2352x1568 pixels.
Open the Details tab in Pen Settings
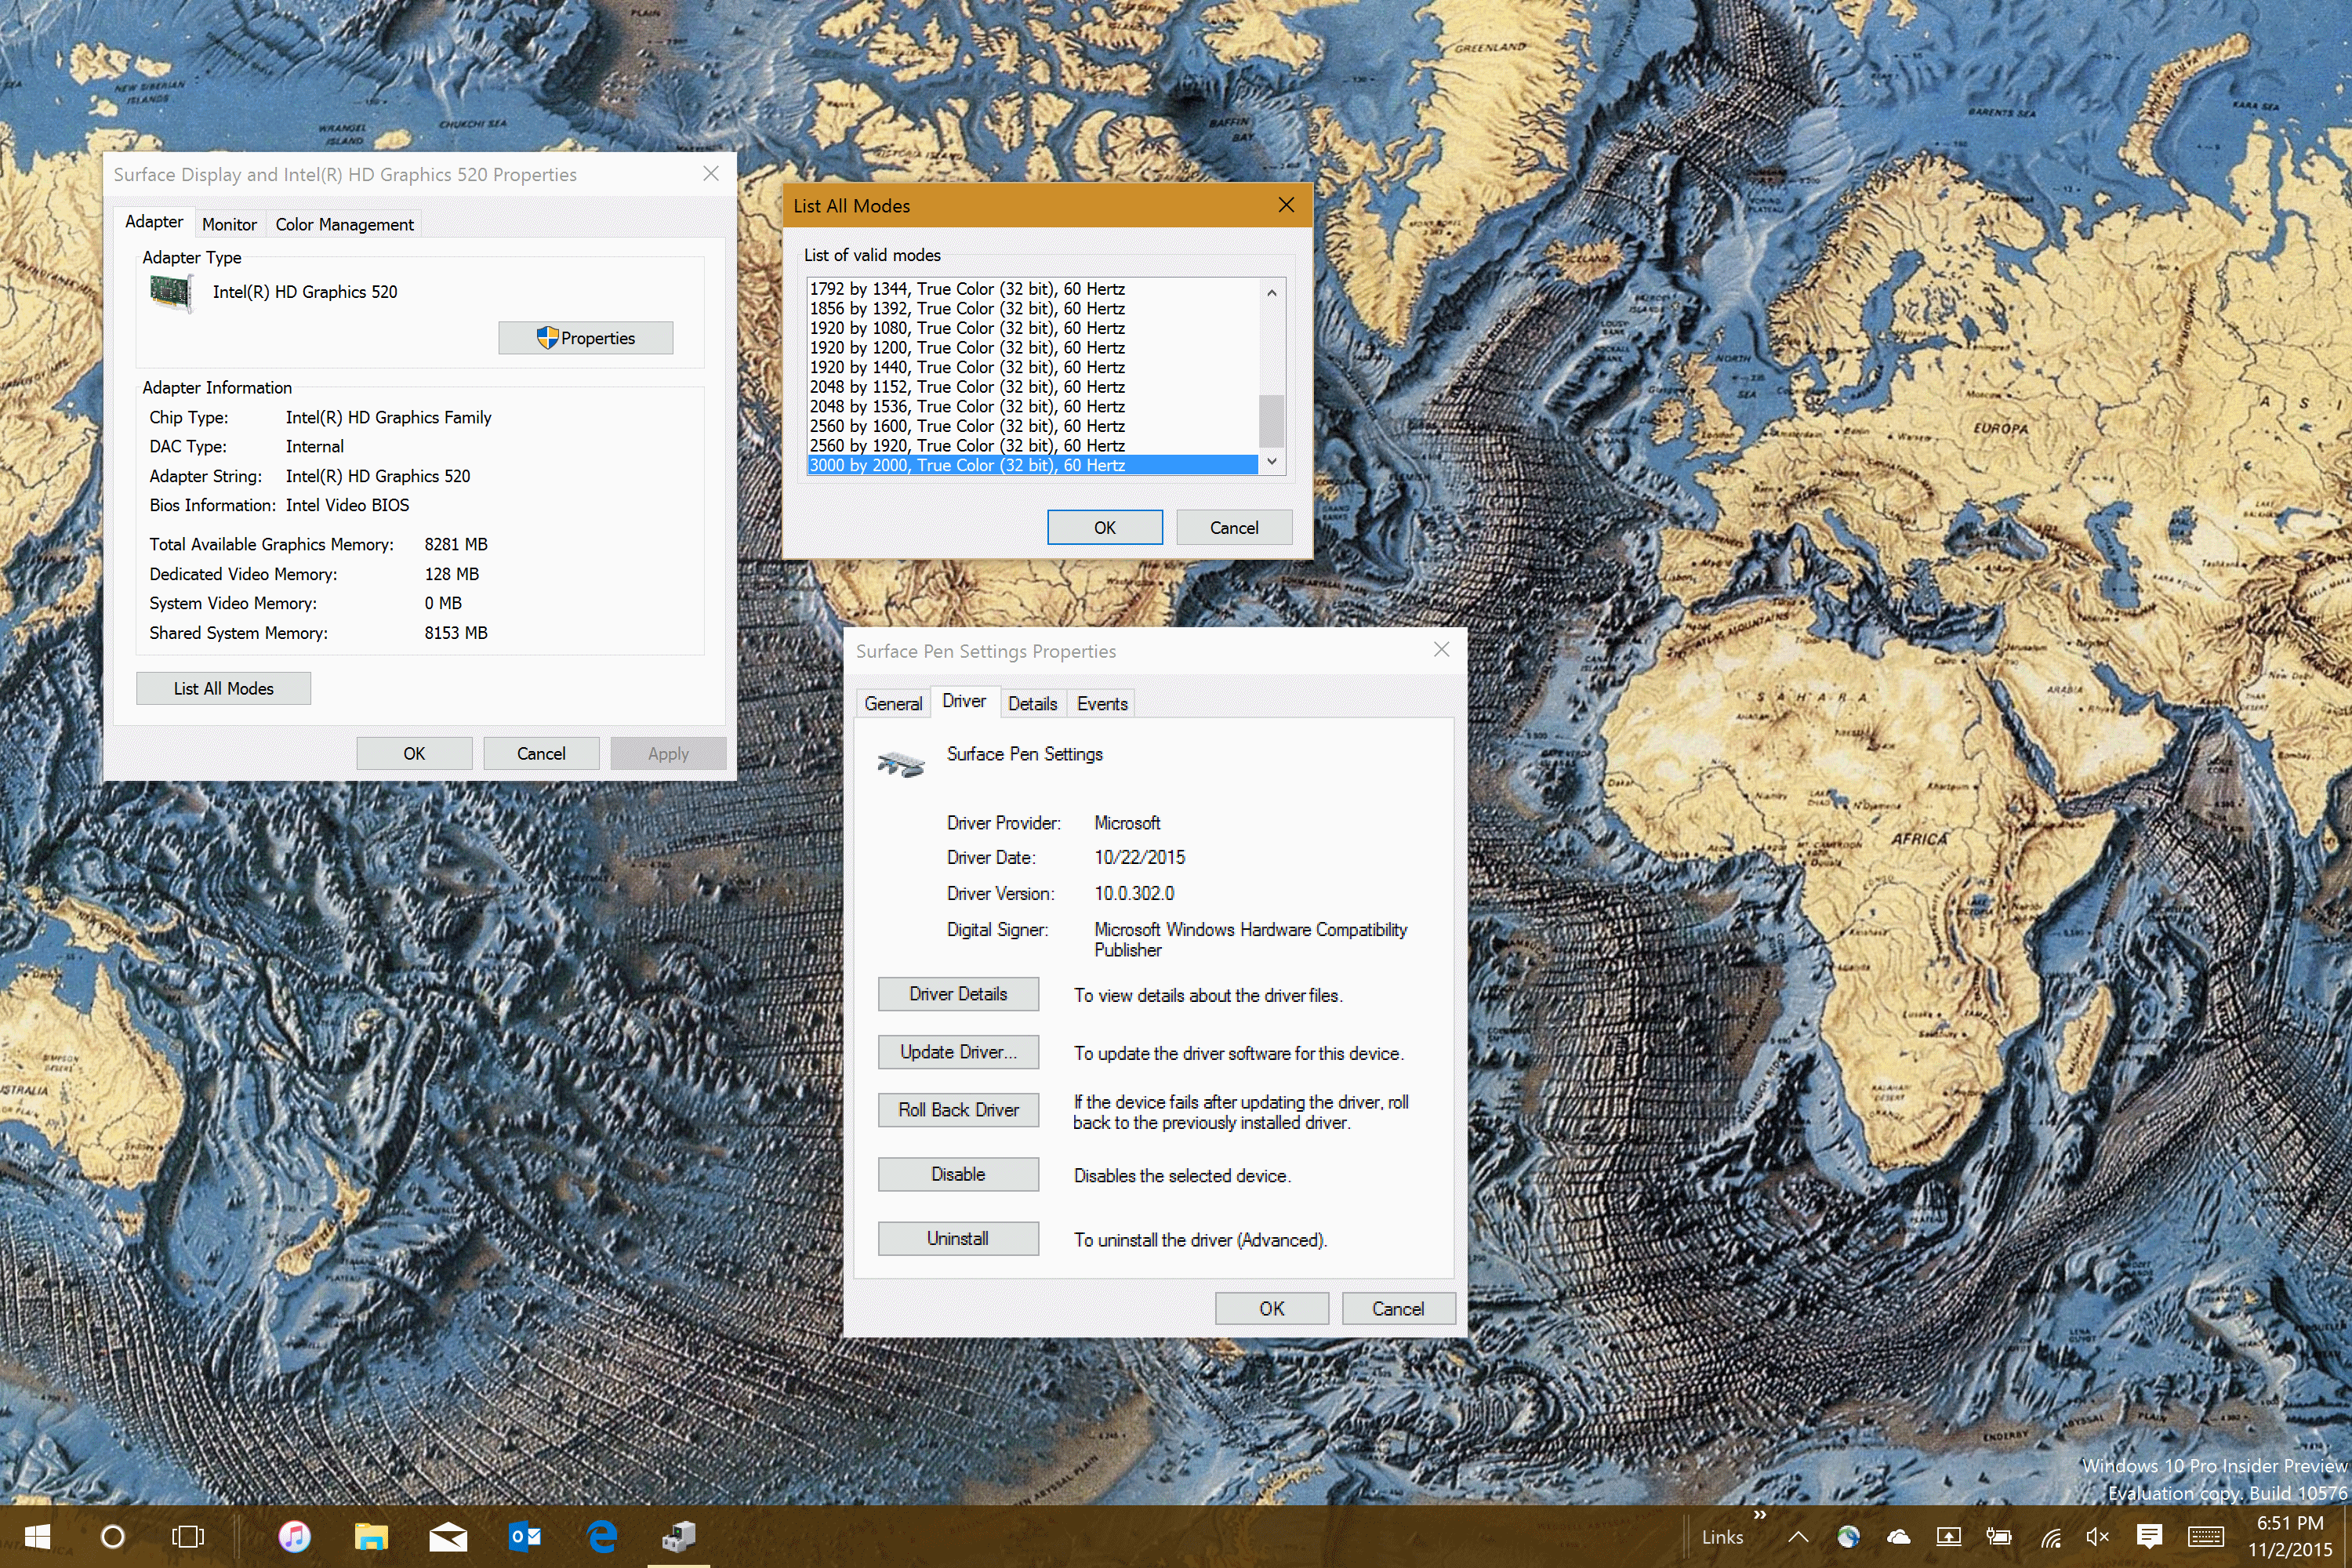point(1032,704)
